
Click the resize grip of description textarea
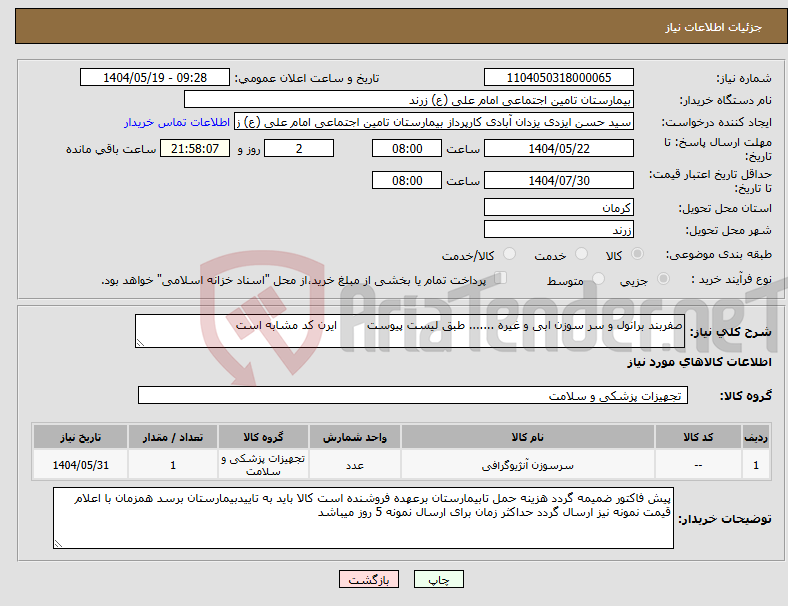pyautogui.click(x=140, y=343)
